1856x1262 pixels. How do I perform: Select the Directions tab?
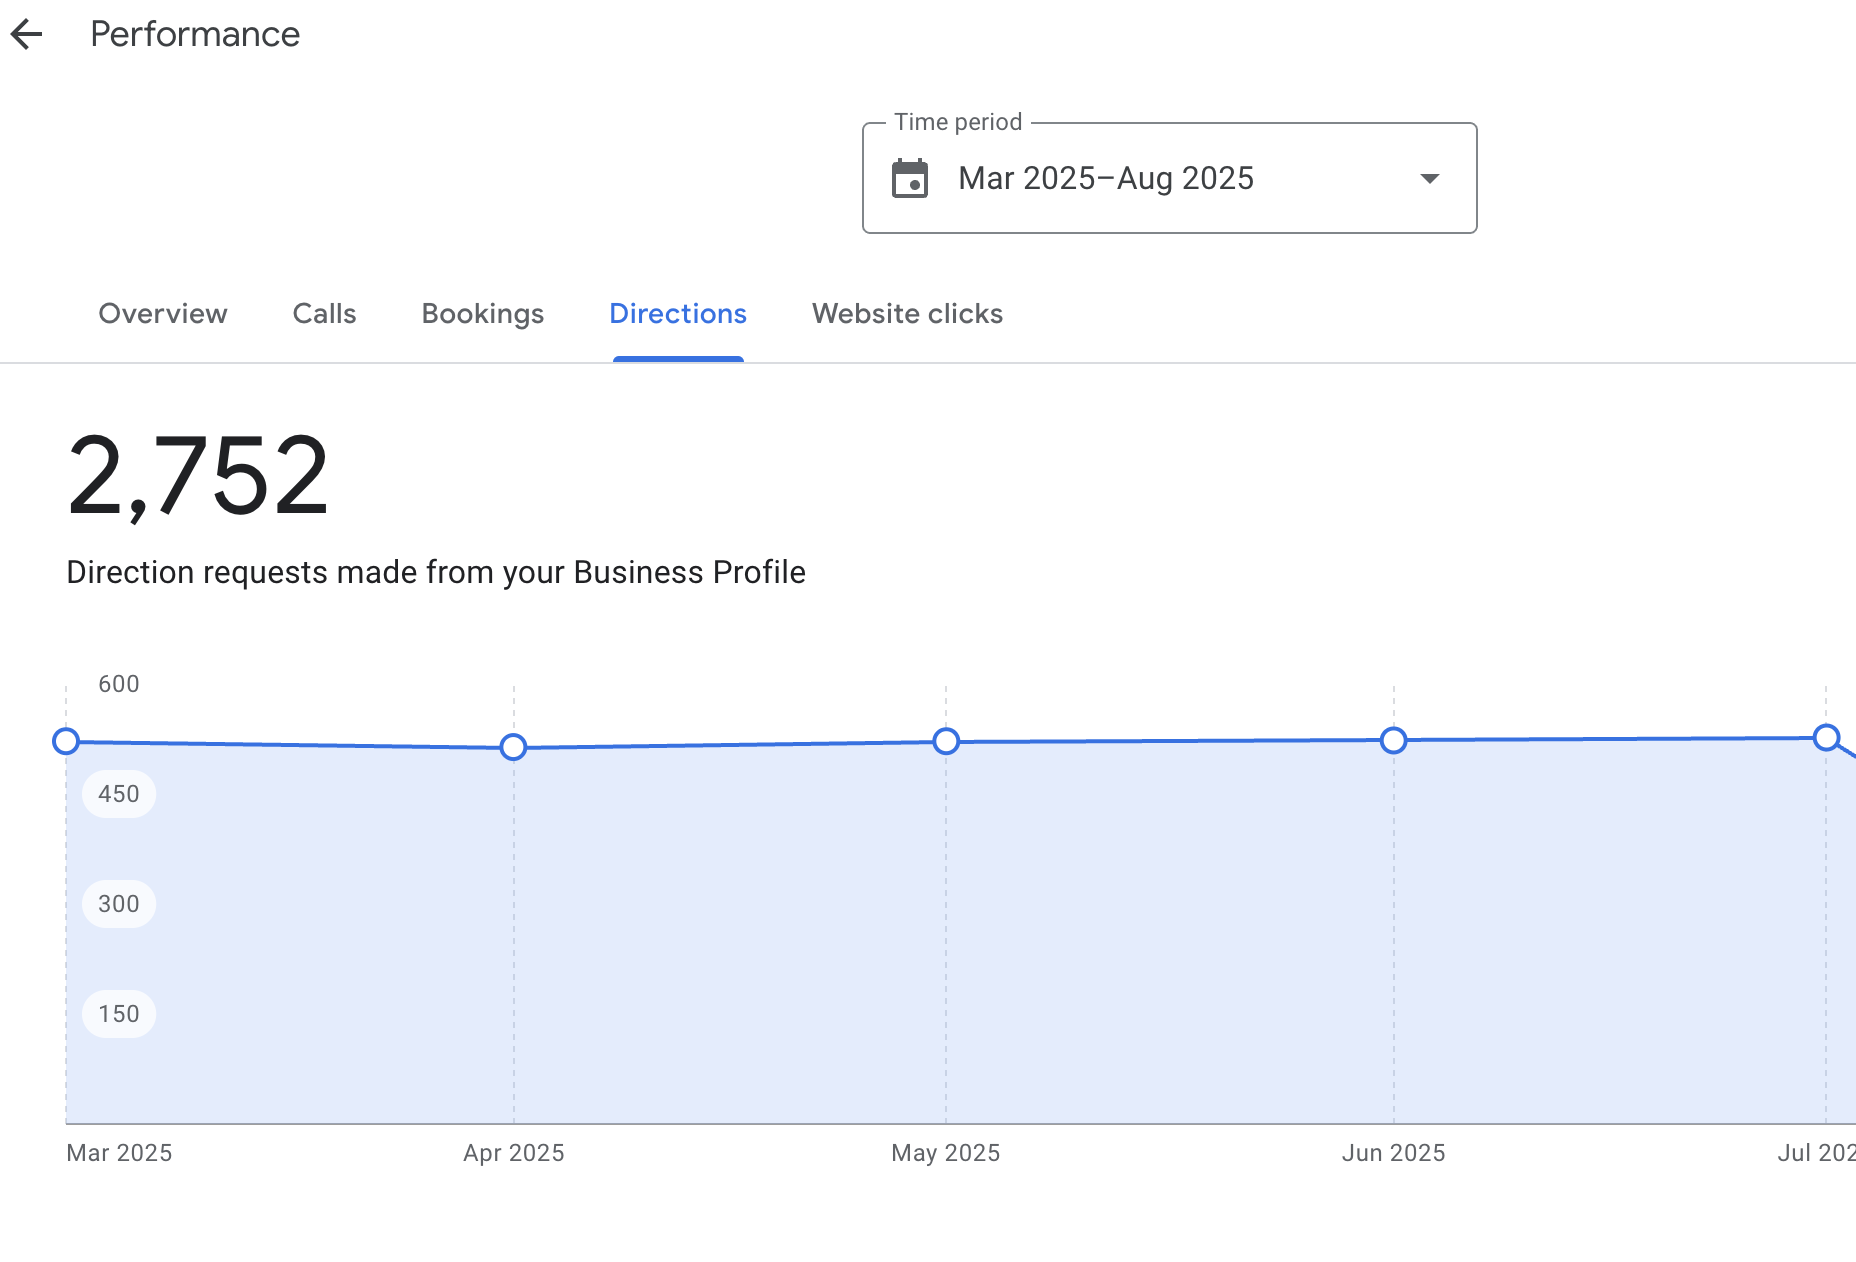677,314
